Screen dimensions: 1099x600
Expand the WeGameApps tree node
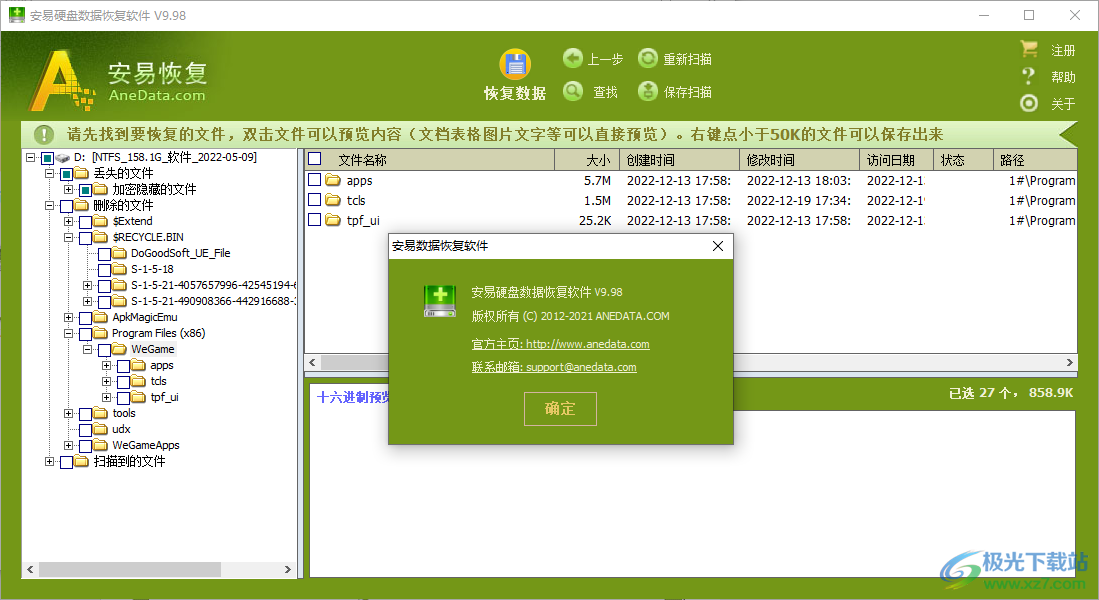pyautogui.click(x=68, y=445)
